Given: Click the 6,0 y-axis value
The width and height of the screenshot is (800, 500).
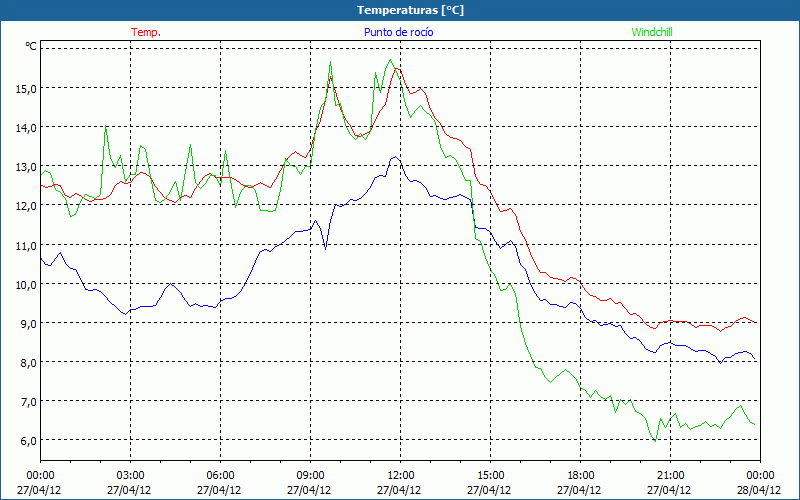Looking at the screenshot, I should click(x=29, y=441).
